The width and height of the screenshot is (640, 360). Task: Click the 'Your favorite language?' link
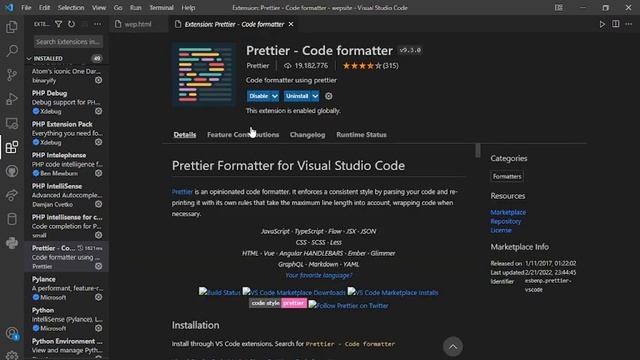pyautogui.click(x=318, y=275)
